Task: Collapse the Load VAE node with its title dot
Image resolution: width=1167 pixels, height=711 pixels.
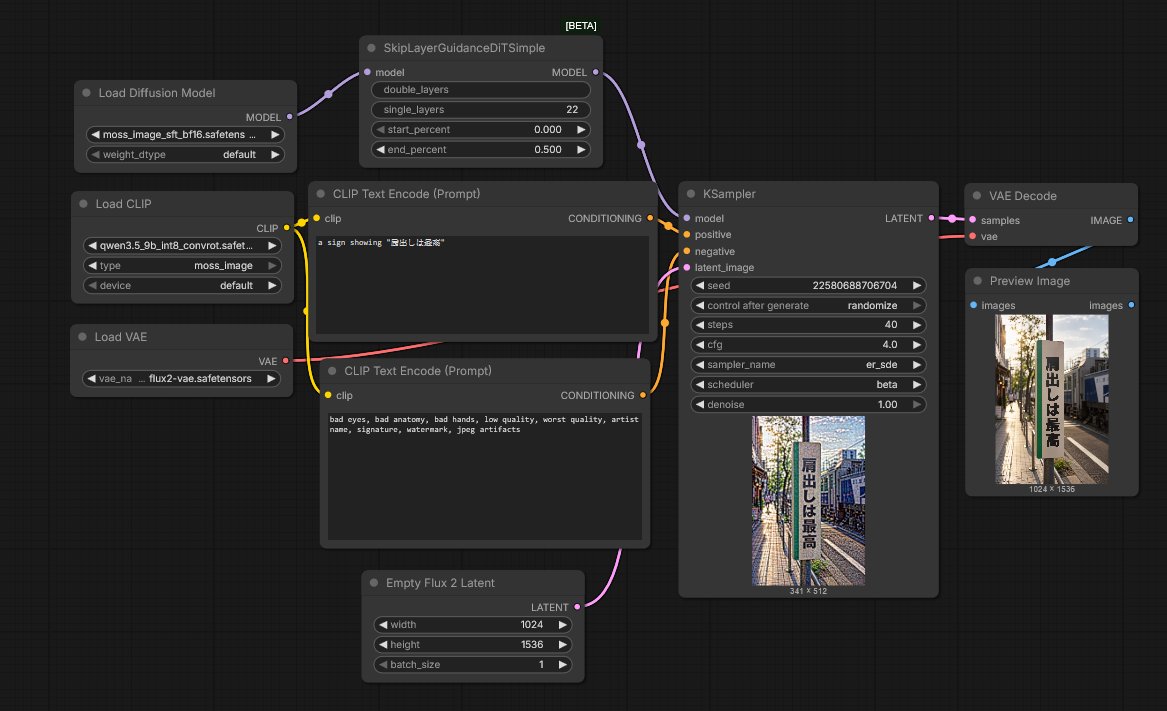Action: 83,337
